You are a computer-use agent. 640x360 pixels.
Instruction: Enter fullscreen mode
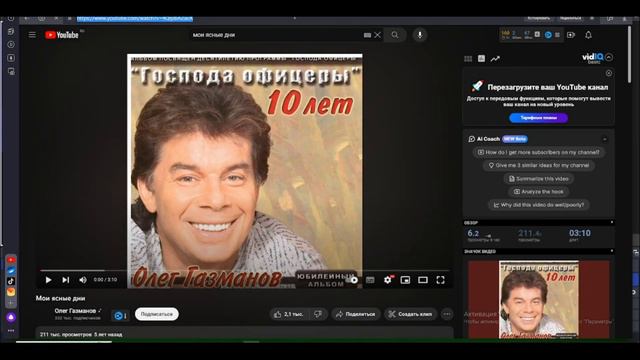coord(440,280)
